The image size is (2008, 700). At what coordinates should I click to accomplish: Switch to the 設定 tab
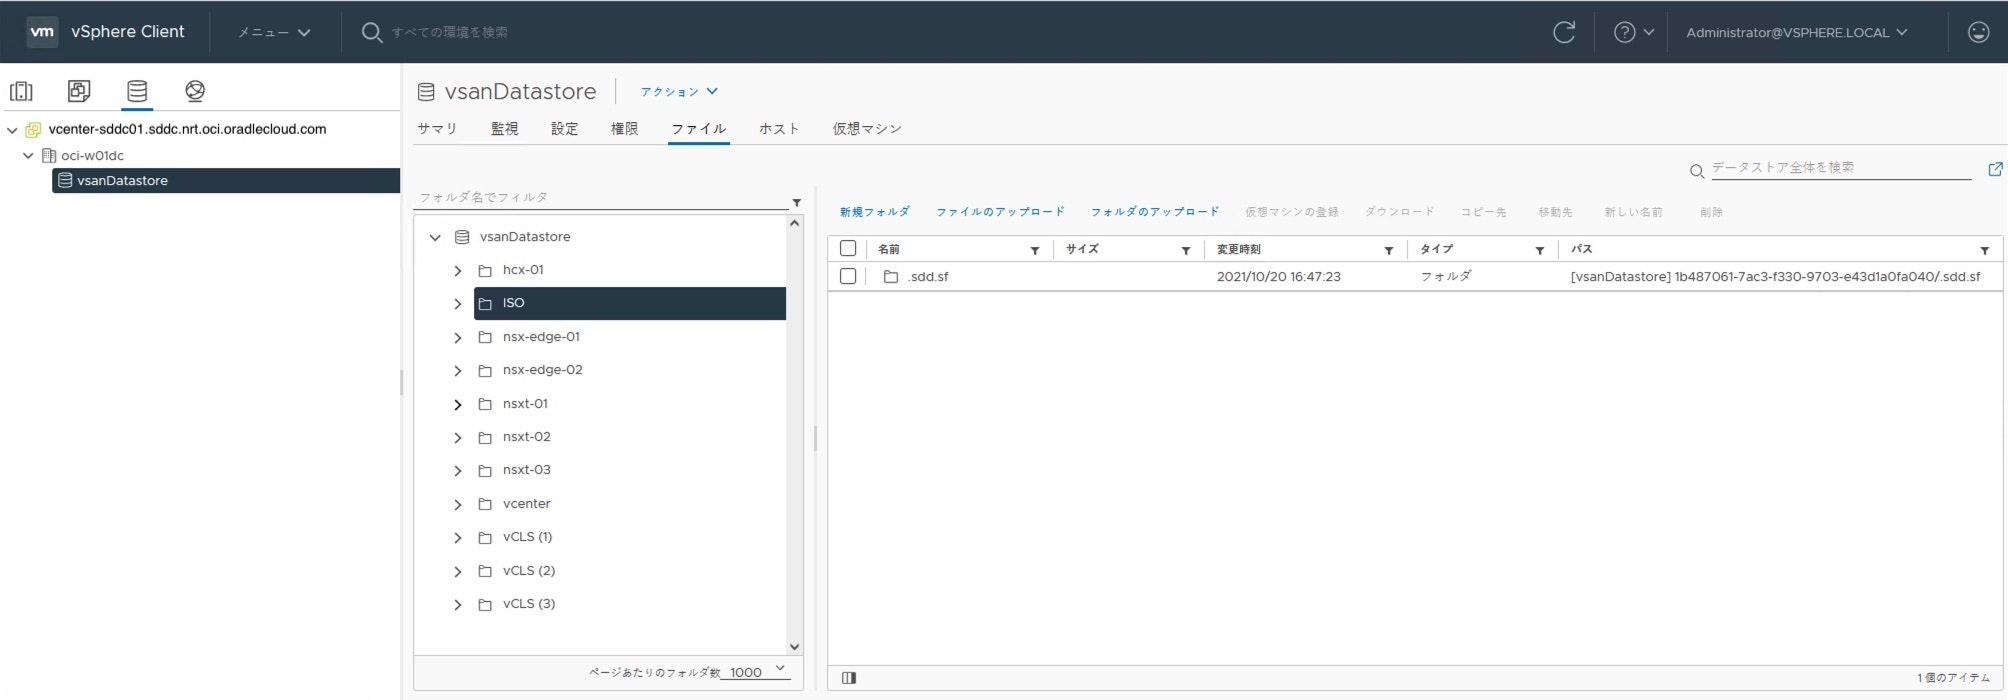(x=564, y=129)
